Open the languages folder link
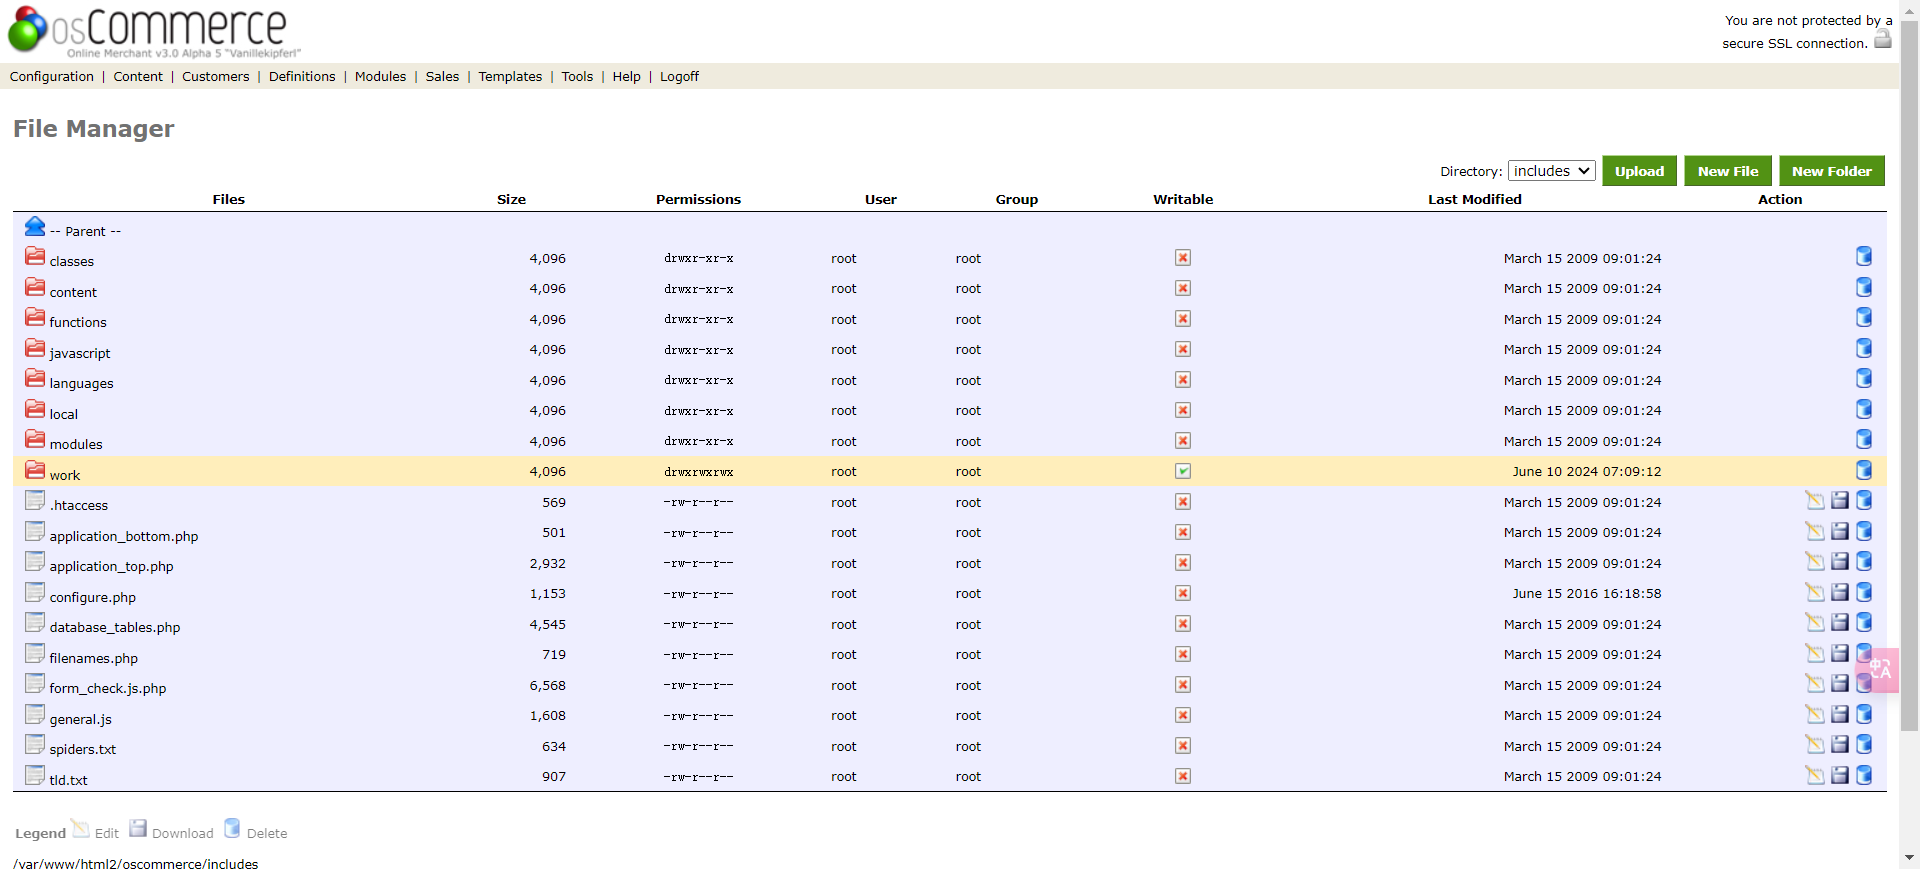The width and height of the screenshot is (1920, 869). [82, 383]
